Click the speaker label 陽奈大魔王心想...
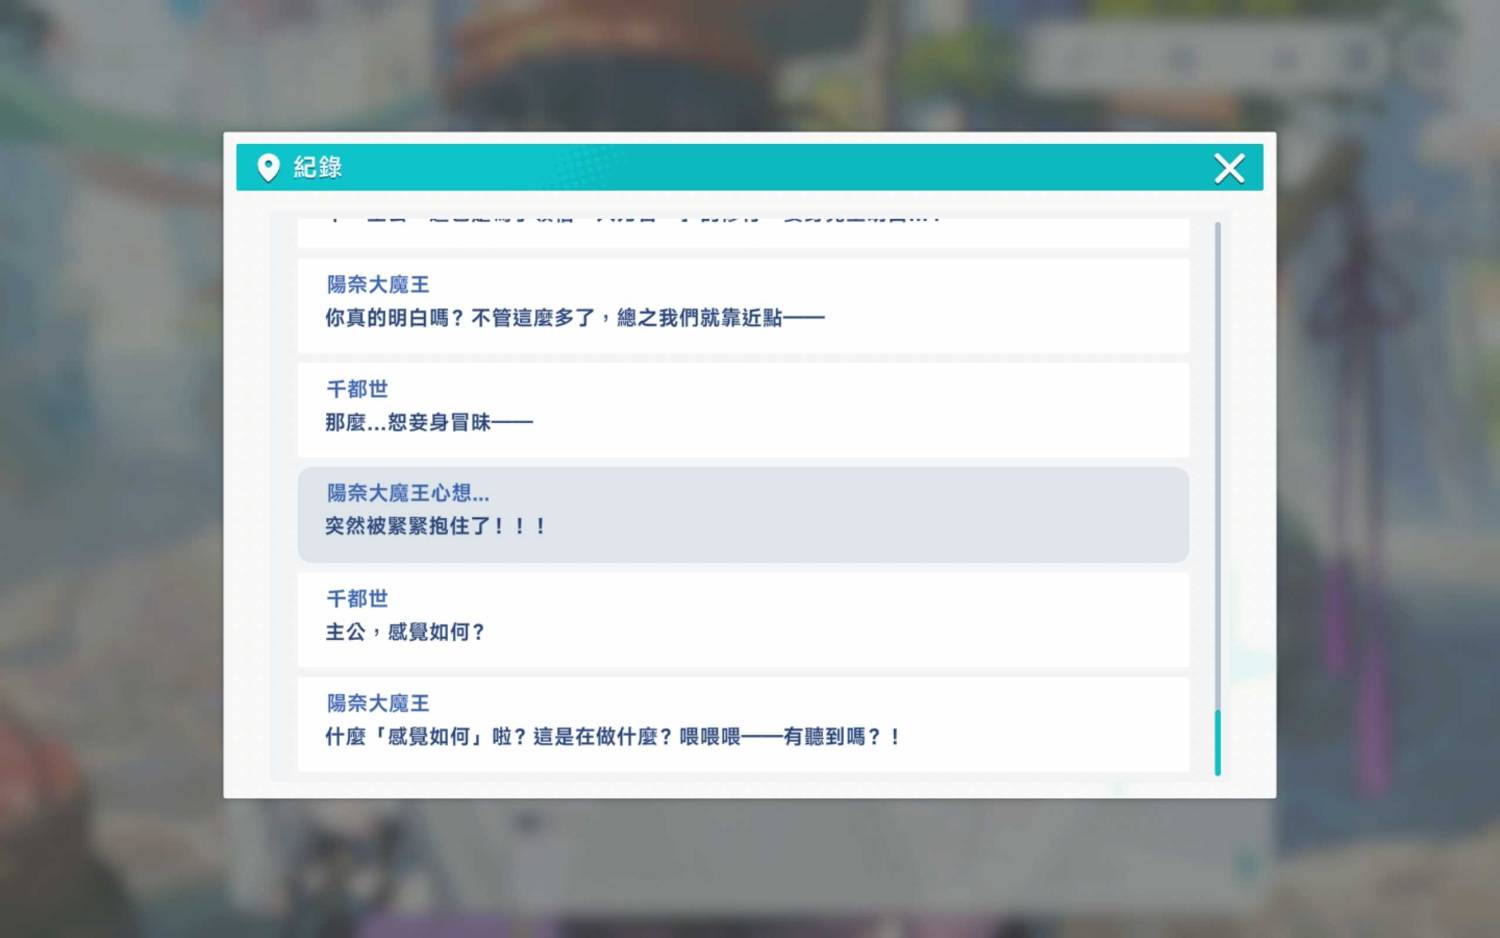Screen dimensions: 1500x938 tap(408, 493)
